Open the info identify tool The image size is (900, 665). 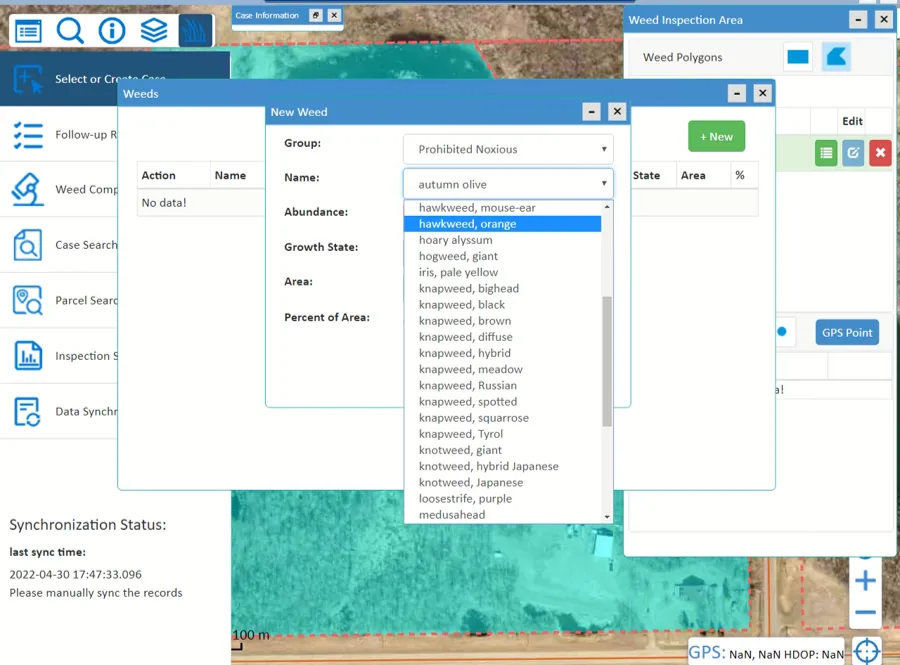tap(112, 30)
